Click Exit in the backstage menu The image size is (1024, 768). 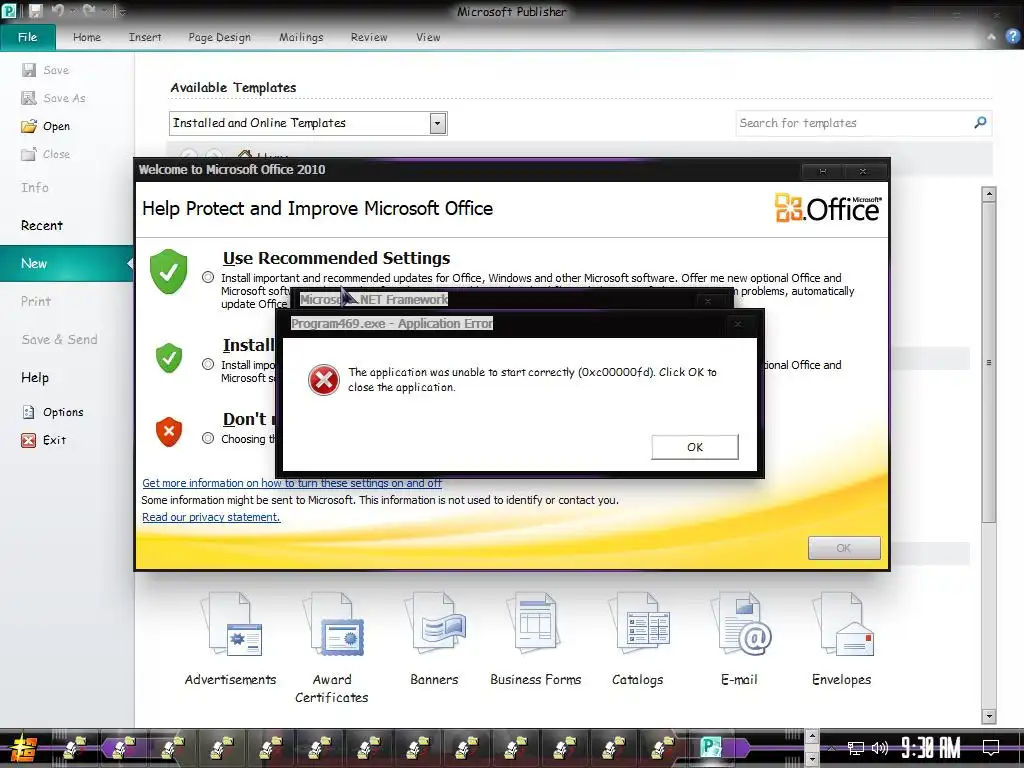(44, 440)
